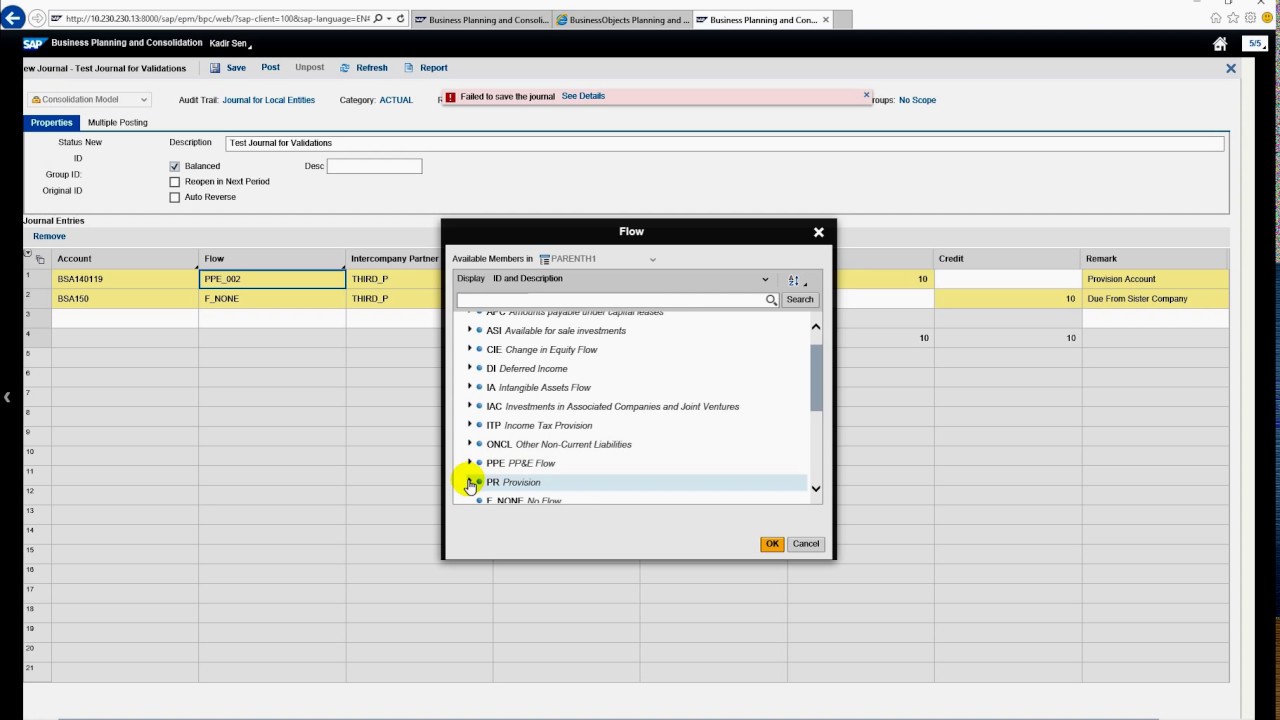Click the browser forward arrow

click(37, 18)
